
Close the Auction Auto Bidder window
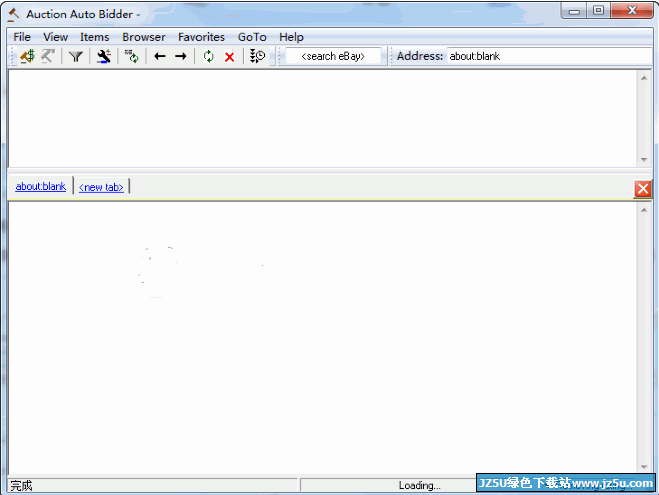click(631, 11)
